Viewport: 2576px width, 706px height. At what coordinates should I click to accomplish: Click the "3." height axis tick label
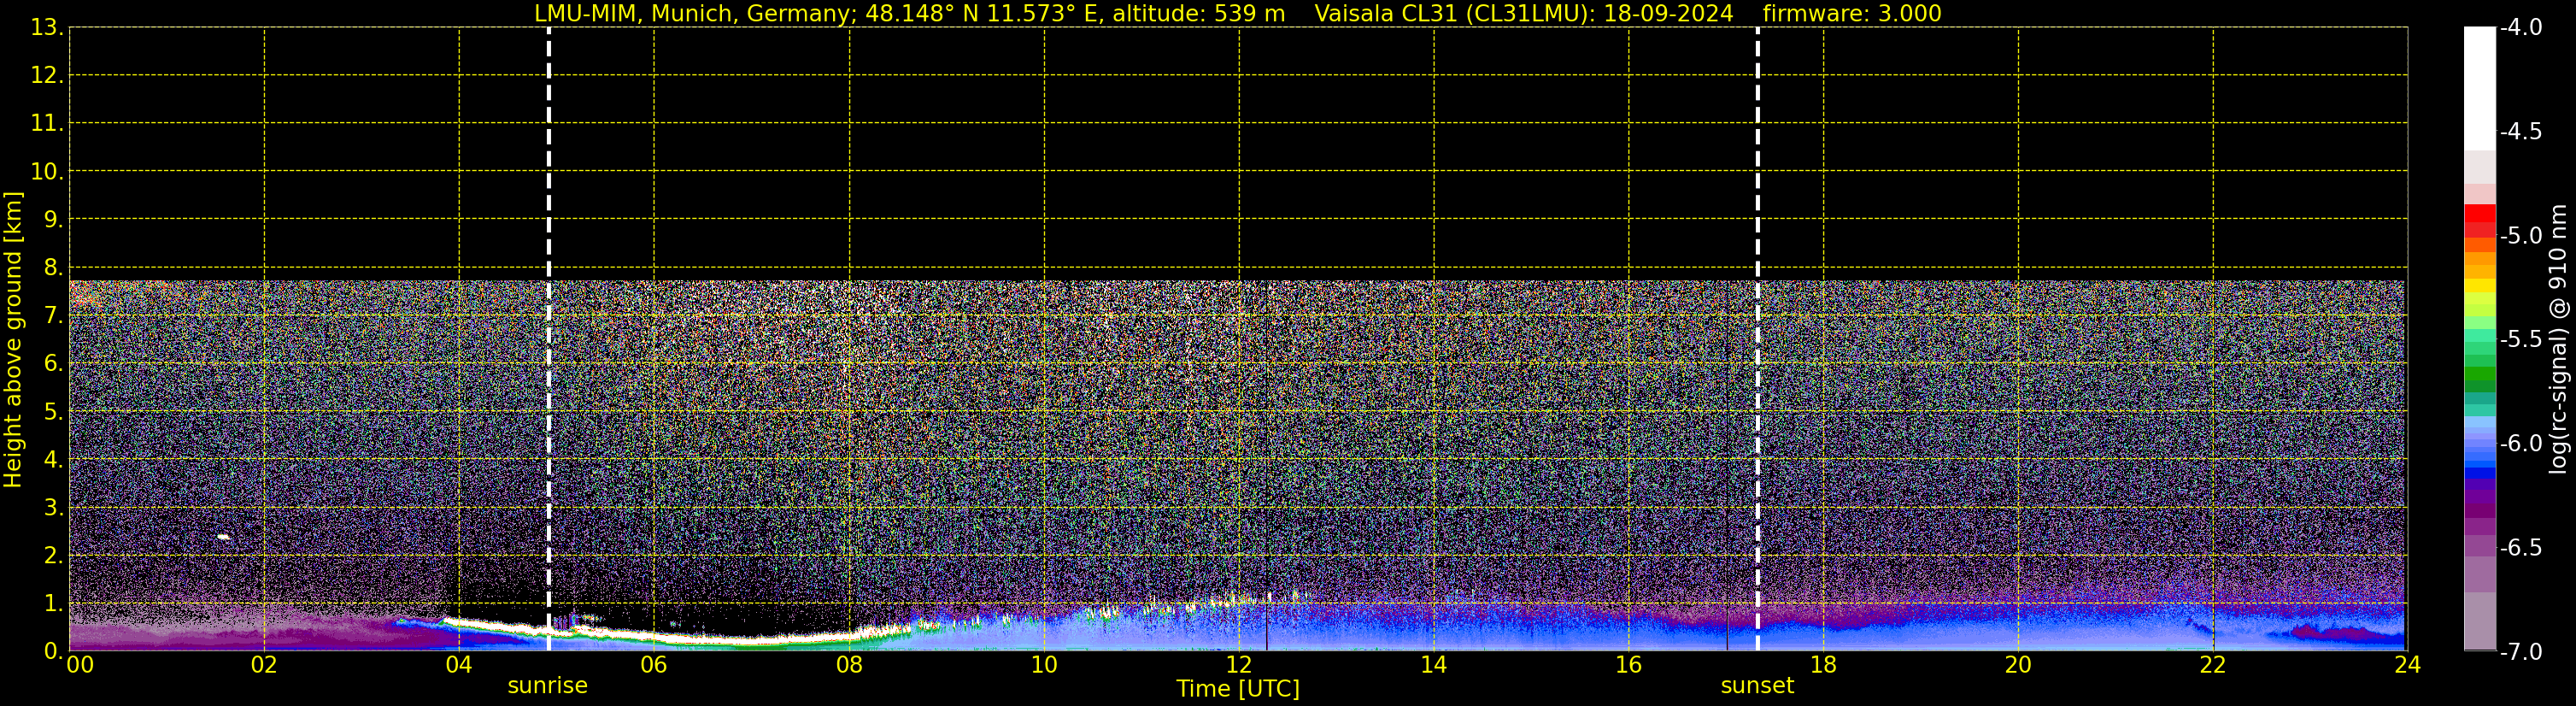53,508
